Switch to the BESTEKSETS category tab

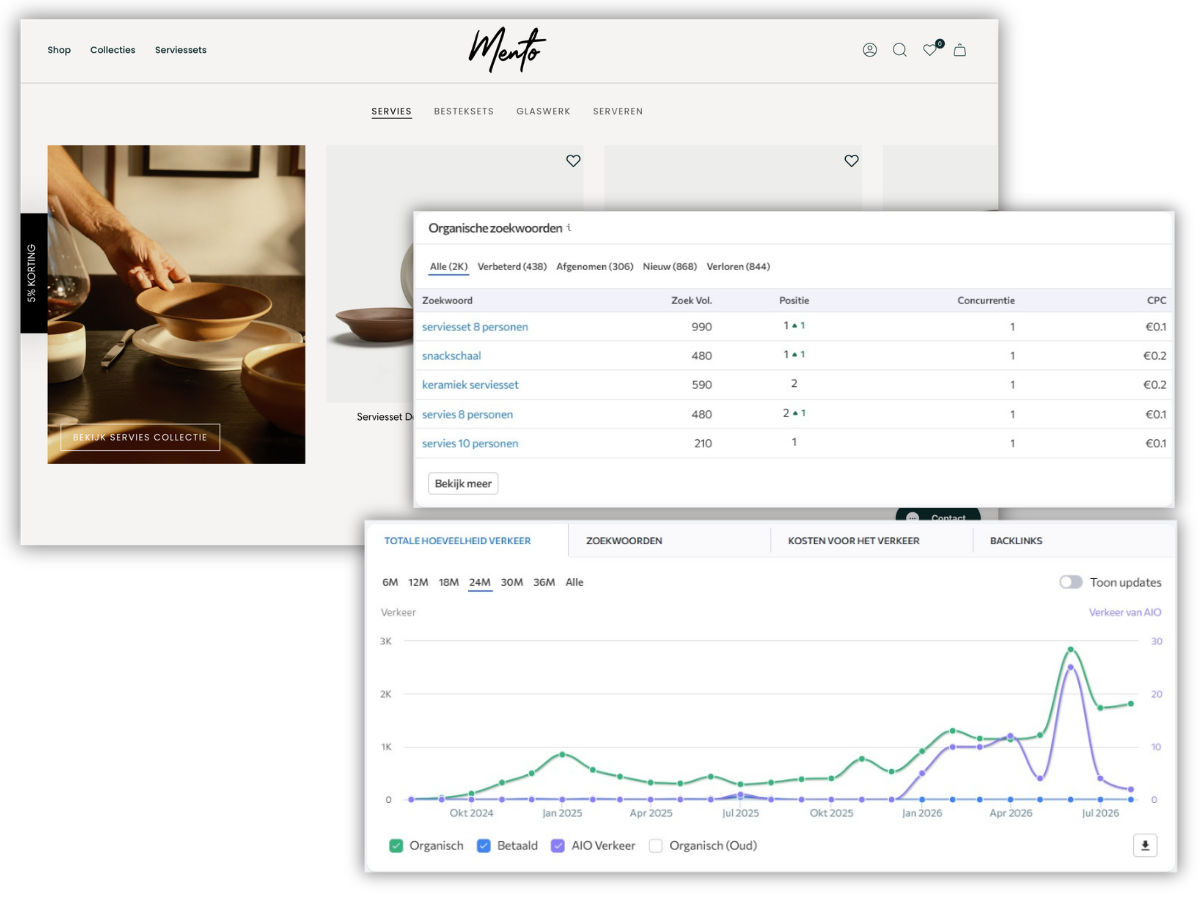[464, 112]
